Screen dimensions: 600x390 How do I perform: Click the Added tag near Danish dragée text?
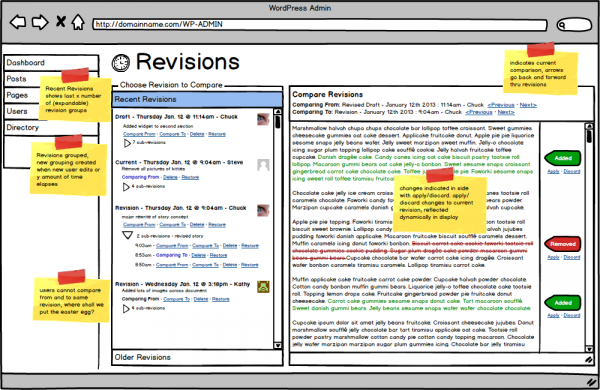click(562, 158)
